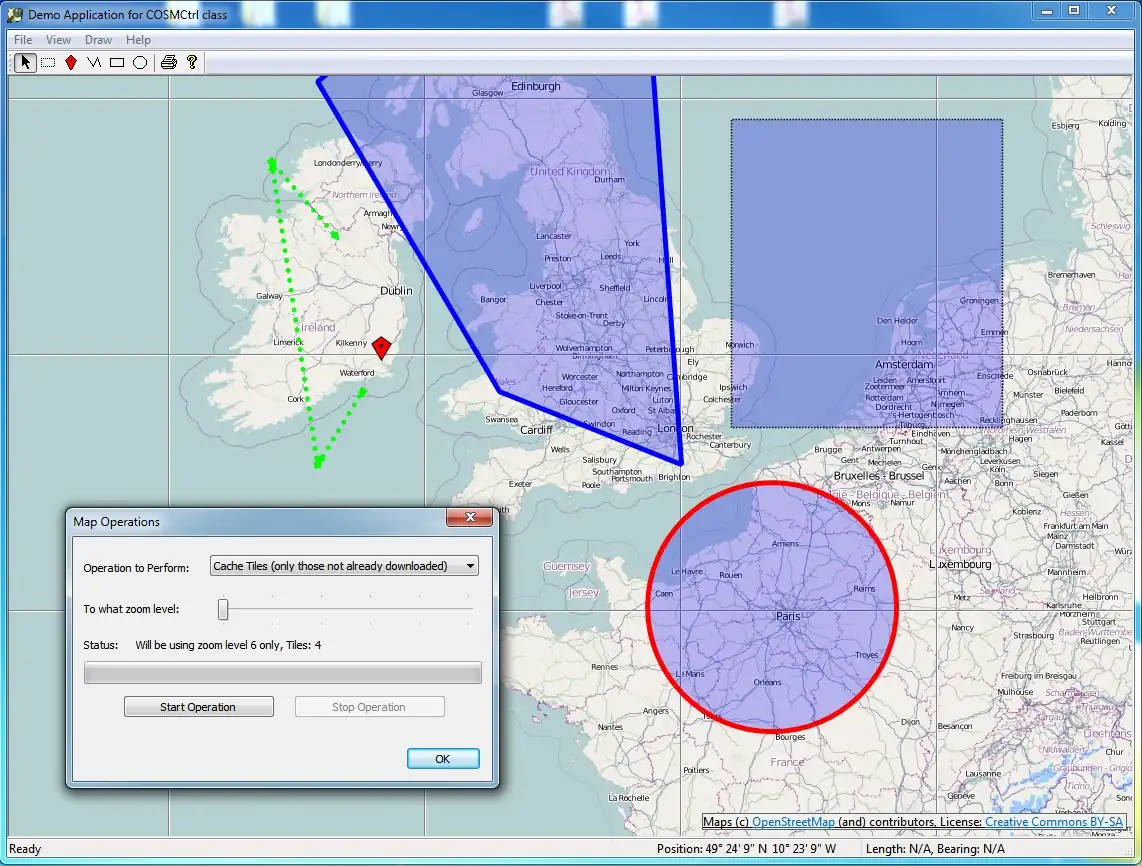Select the dotted selection rectangle tool

(47, 63)
